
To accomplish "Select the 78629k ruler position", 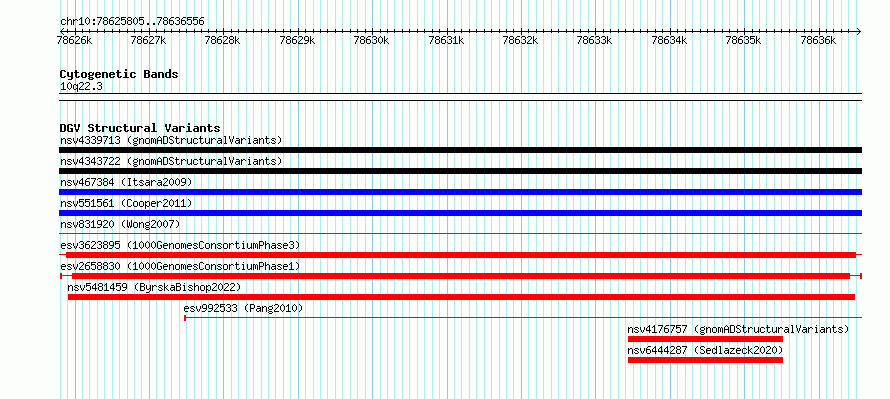I will pos(297,40).
